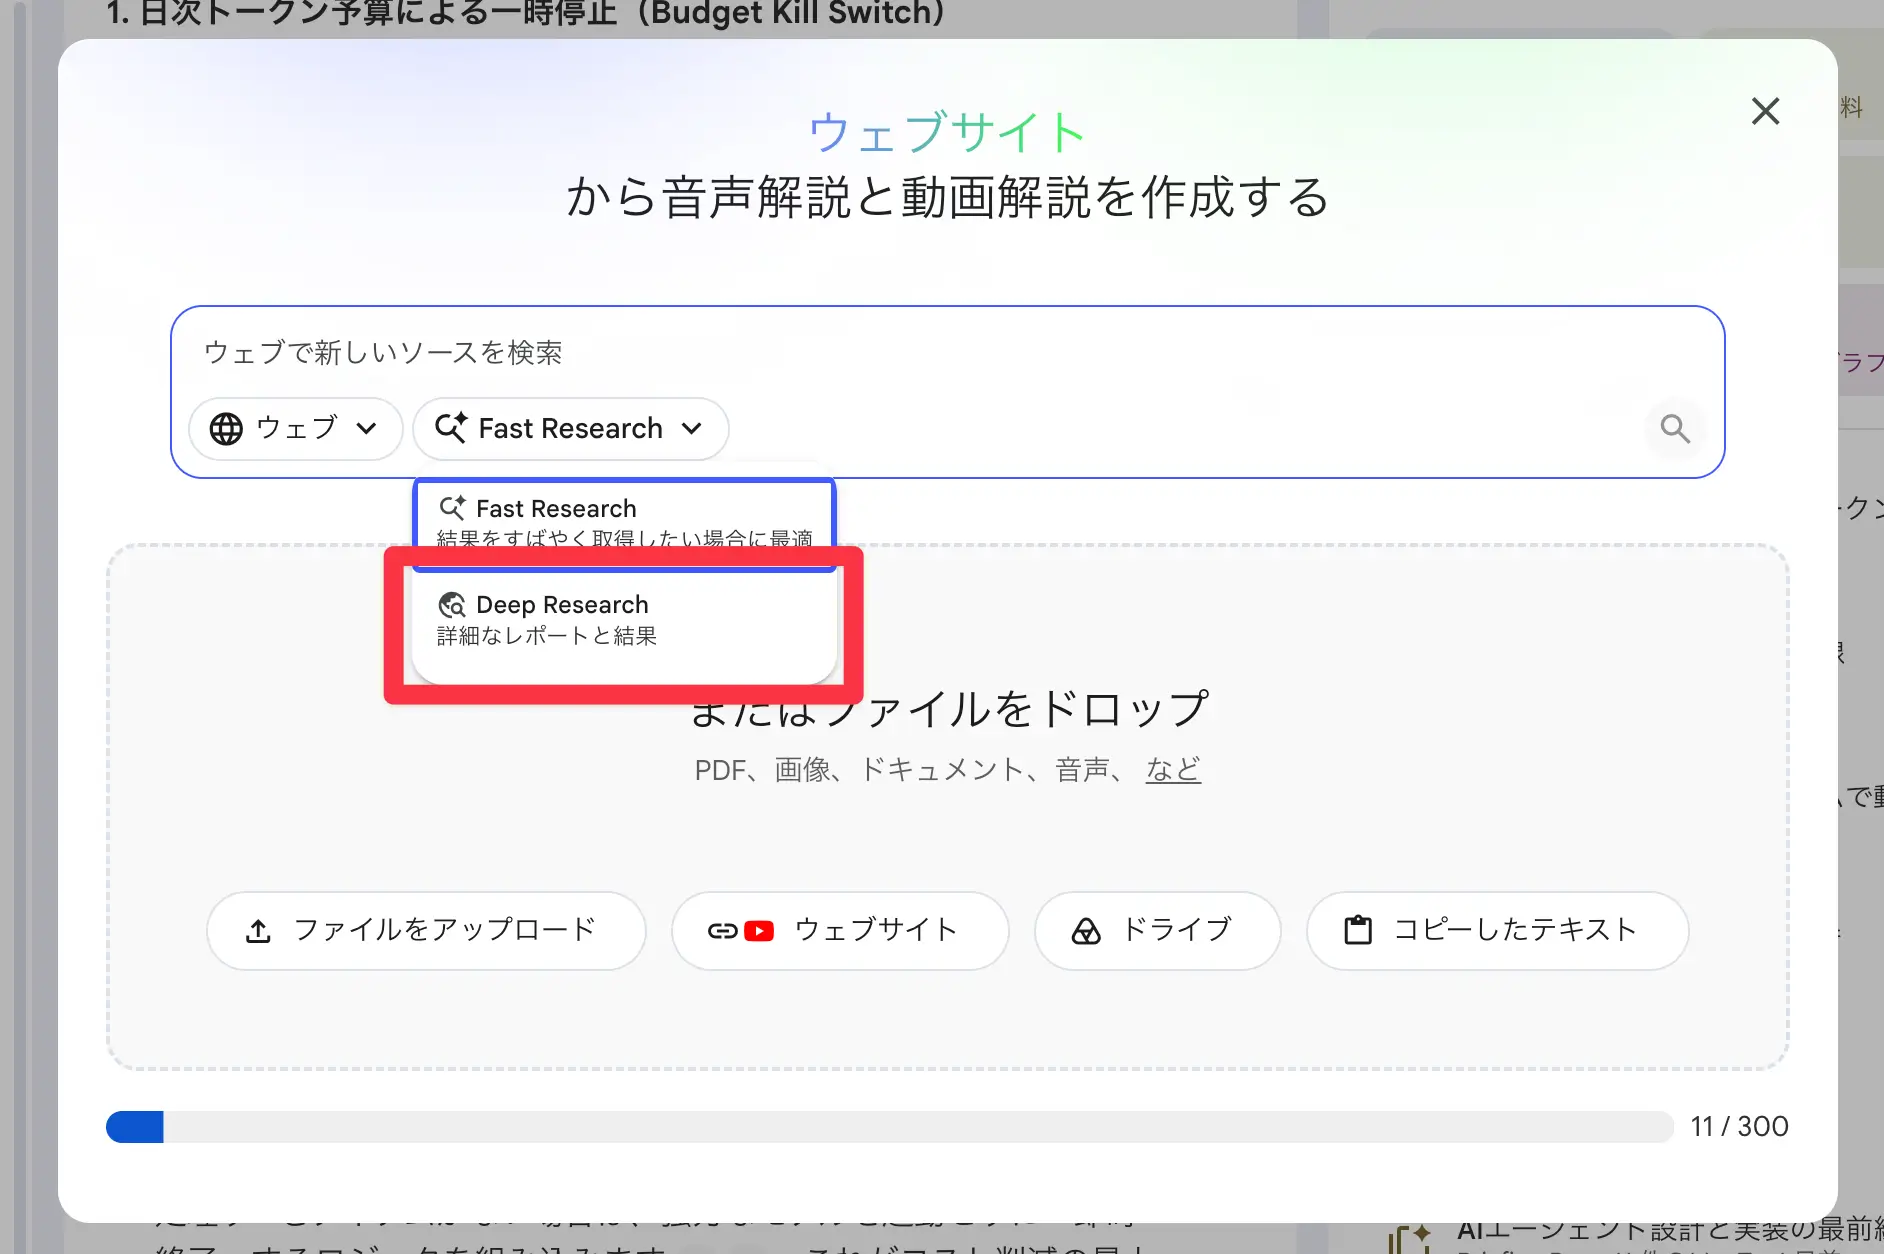
Task: Select the Fast Research menu option
Action: coord(624,523)
